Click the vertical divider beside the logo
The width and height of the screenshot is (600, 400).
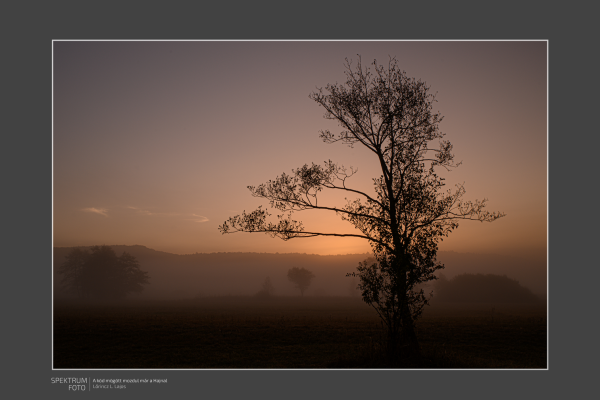click(x=89, y=383)
